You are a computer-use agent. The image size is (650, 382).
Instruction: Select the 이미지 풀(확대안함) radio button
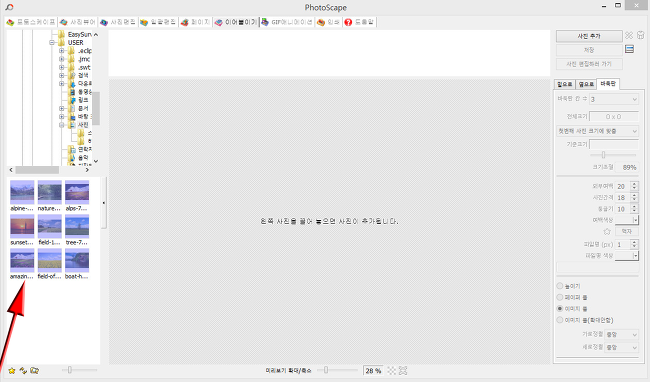coord(560,320)
